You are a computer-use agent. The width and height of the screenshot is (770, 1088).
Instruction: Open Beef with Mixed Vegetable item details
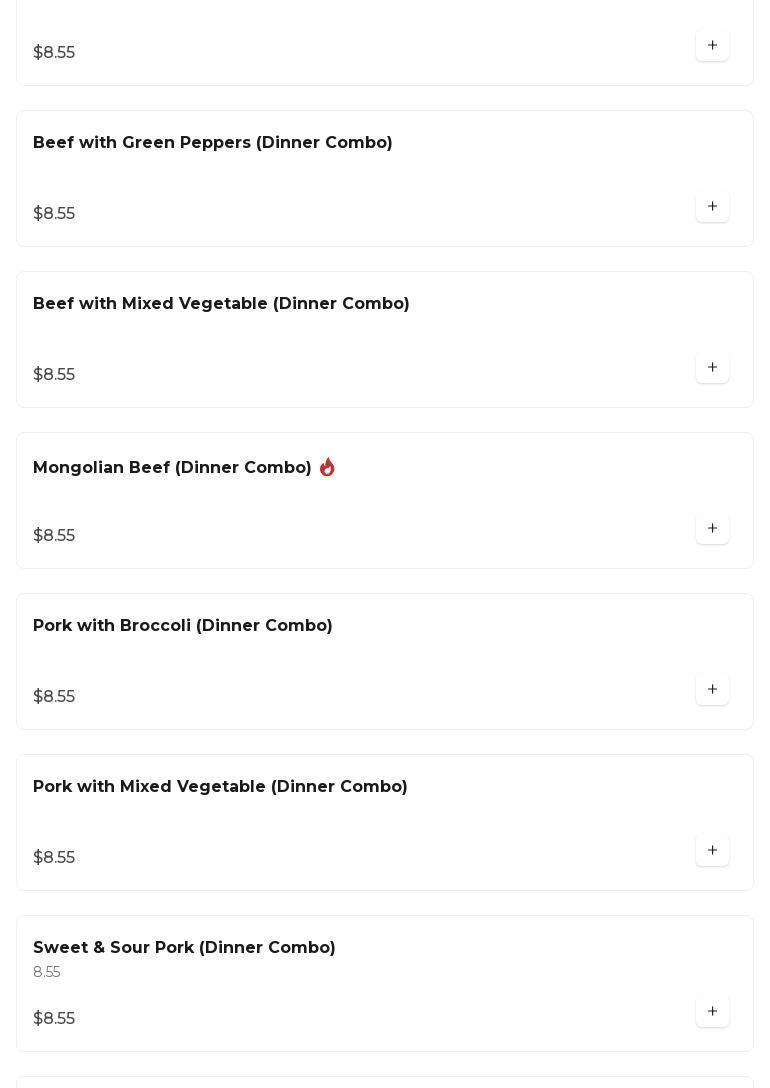tap(221, 304)
